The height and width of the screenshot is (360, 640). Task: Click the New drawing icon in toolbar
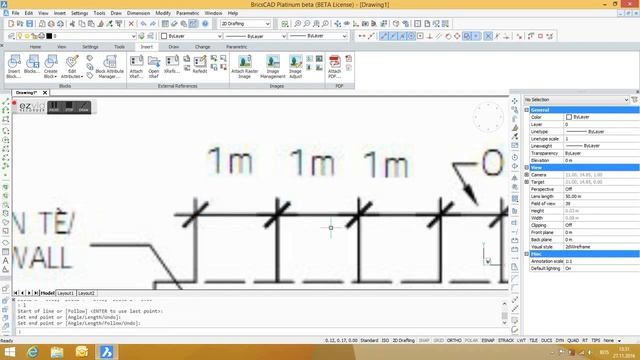click(11, 24)
